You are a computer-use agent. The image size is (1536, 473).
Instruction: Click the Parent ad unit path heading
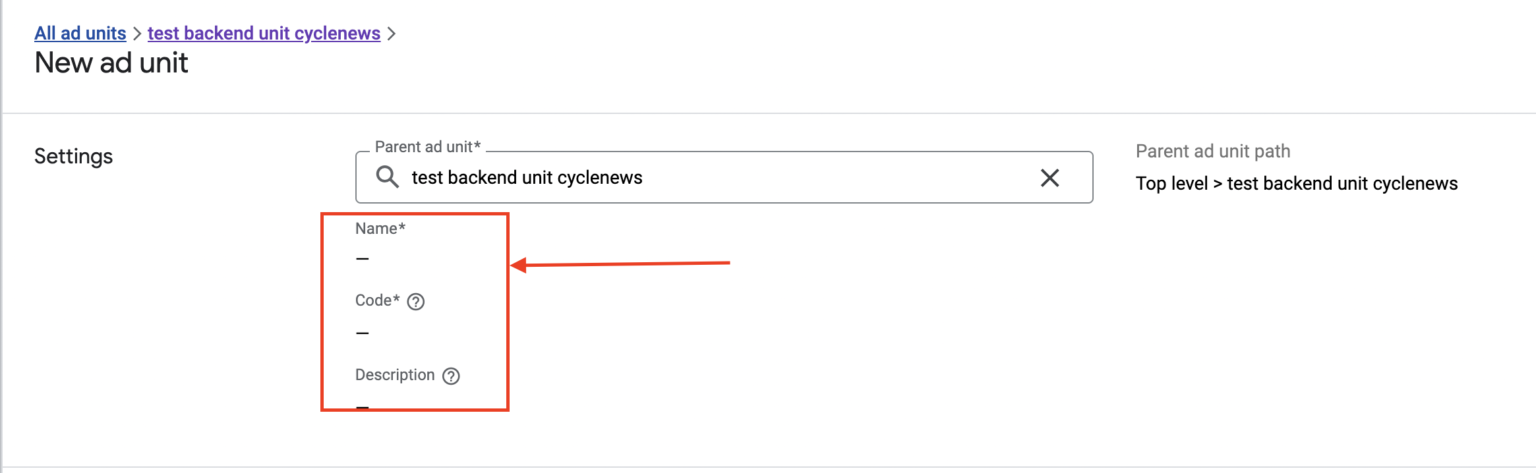1213,151
